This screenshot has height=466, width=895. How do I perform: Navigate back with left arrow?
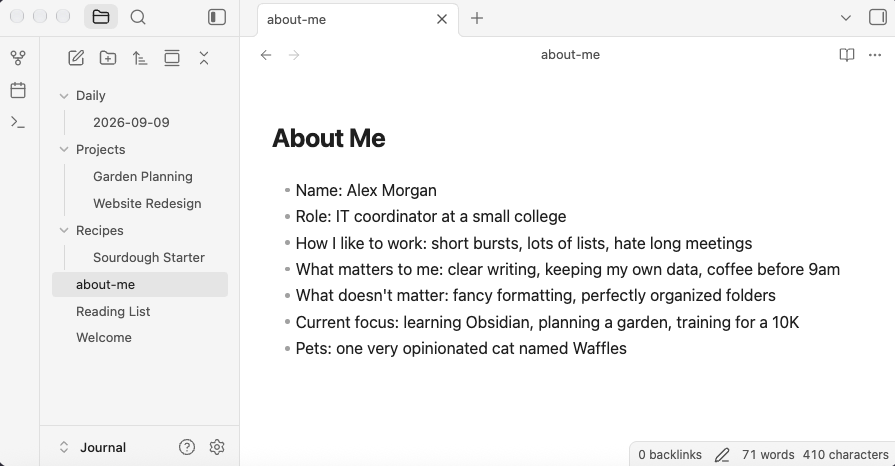[266, 55]
